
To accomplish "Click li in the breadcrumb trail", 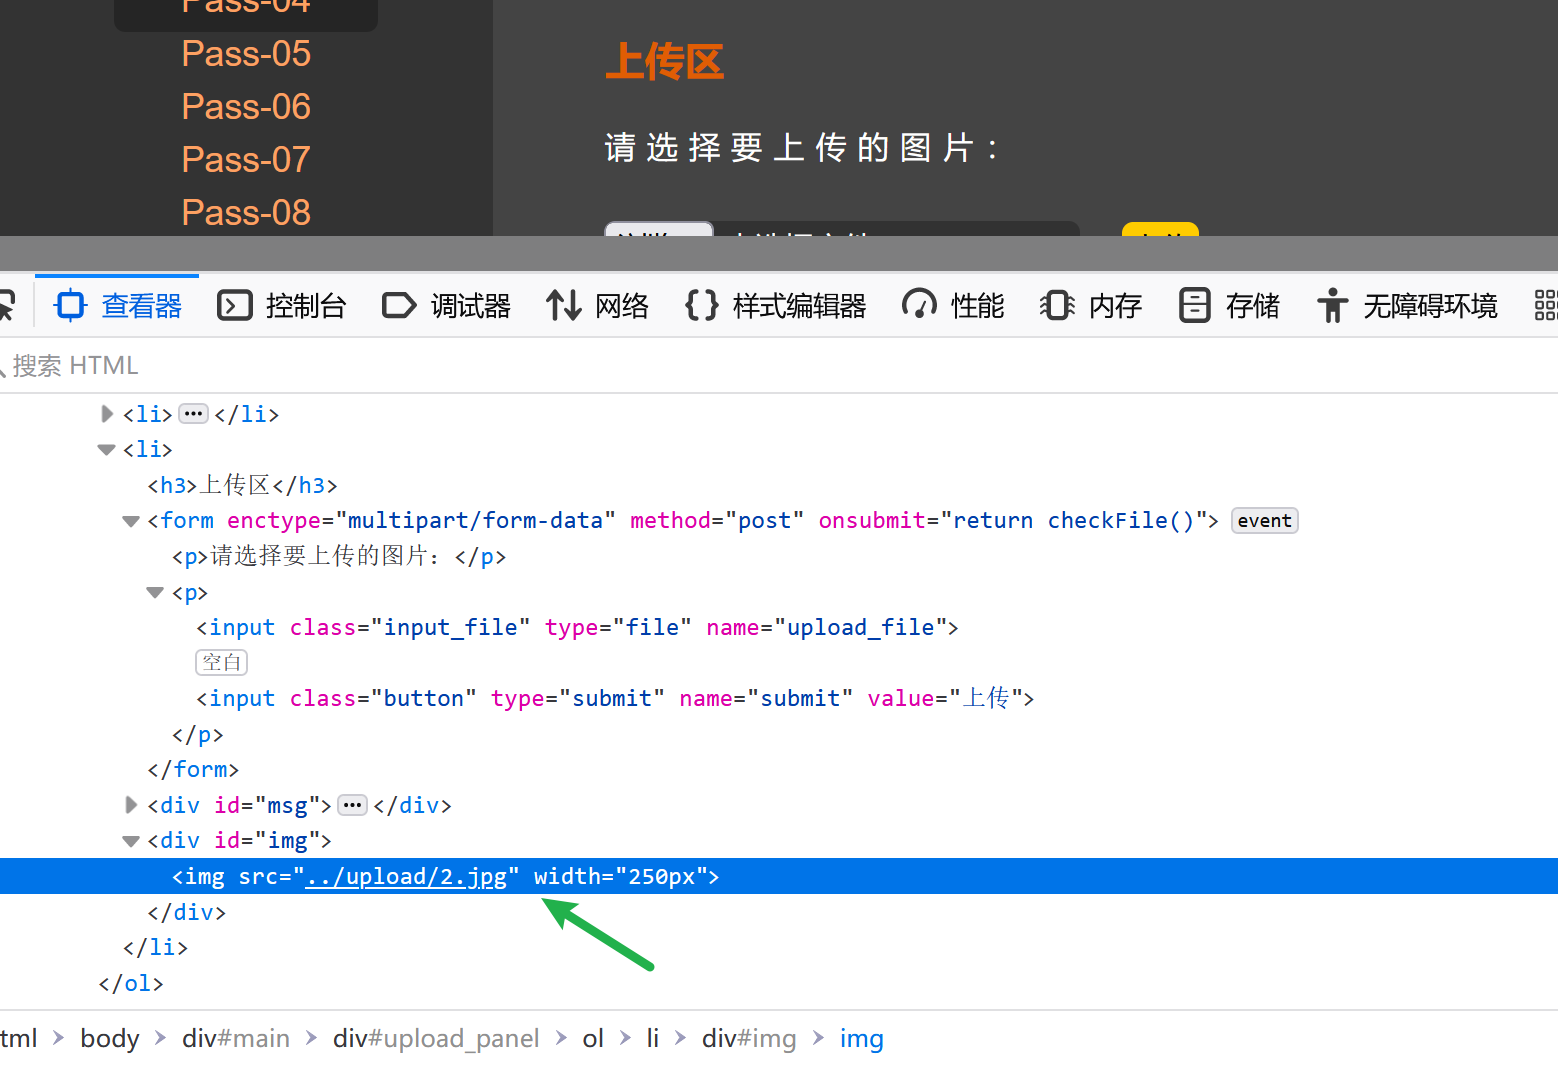I will coord(652,1038).
